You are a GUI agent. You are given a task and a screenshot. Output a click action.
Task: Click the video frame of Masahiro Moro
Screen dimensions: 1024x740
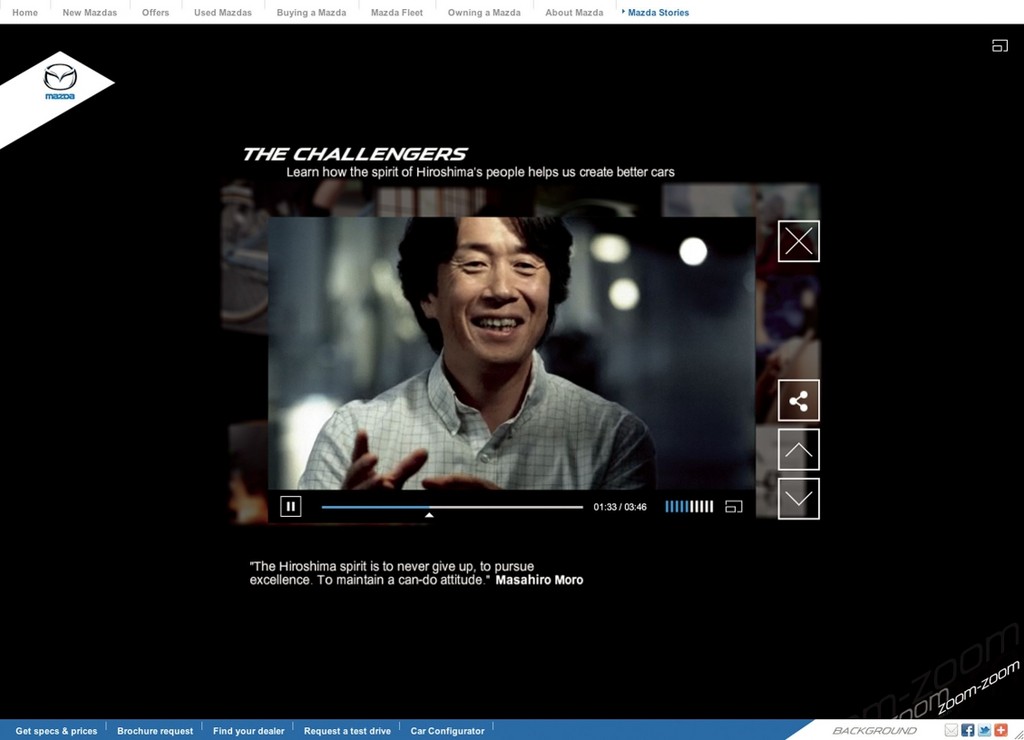pyautogui.click(x=511, y=353)
